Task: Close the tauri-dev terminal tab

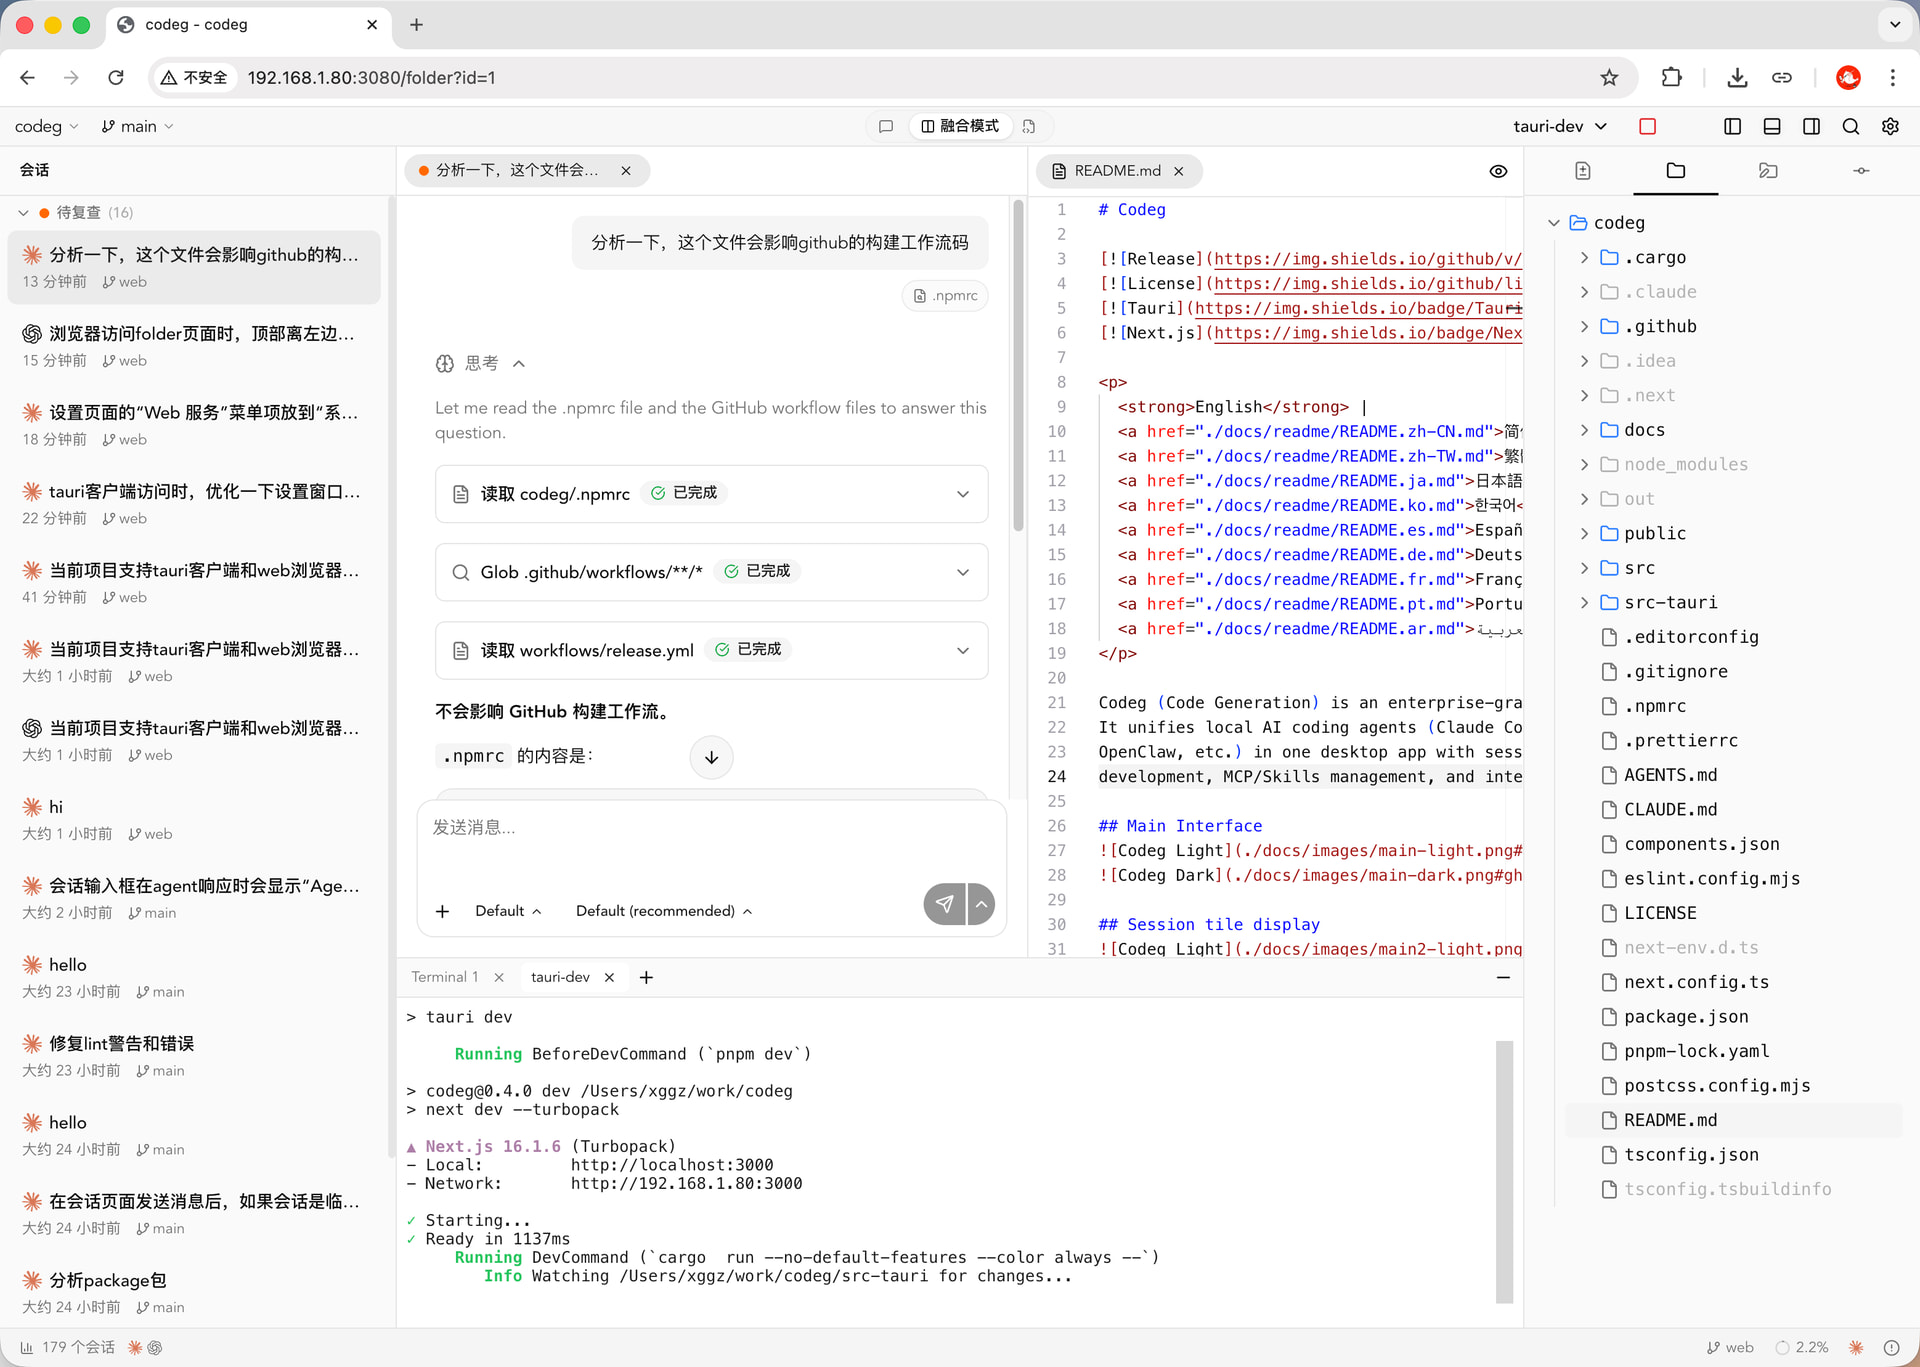Action: pos(609,977)
